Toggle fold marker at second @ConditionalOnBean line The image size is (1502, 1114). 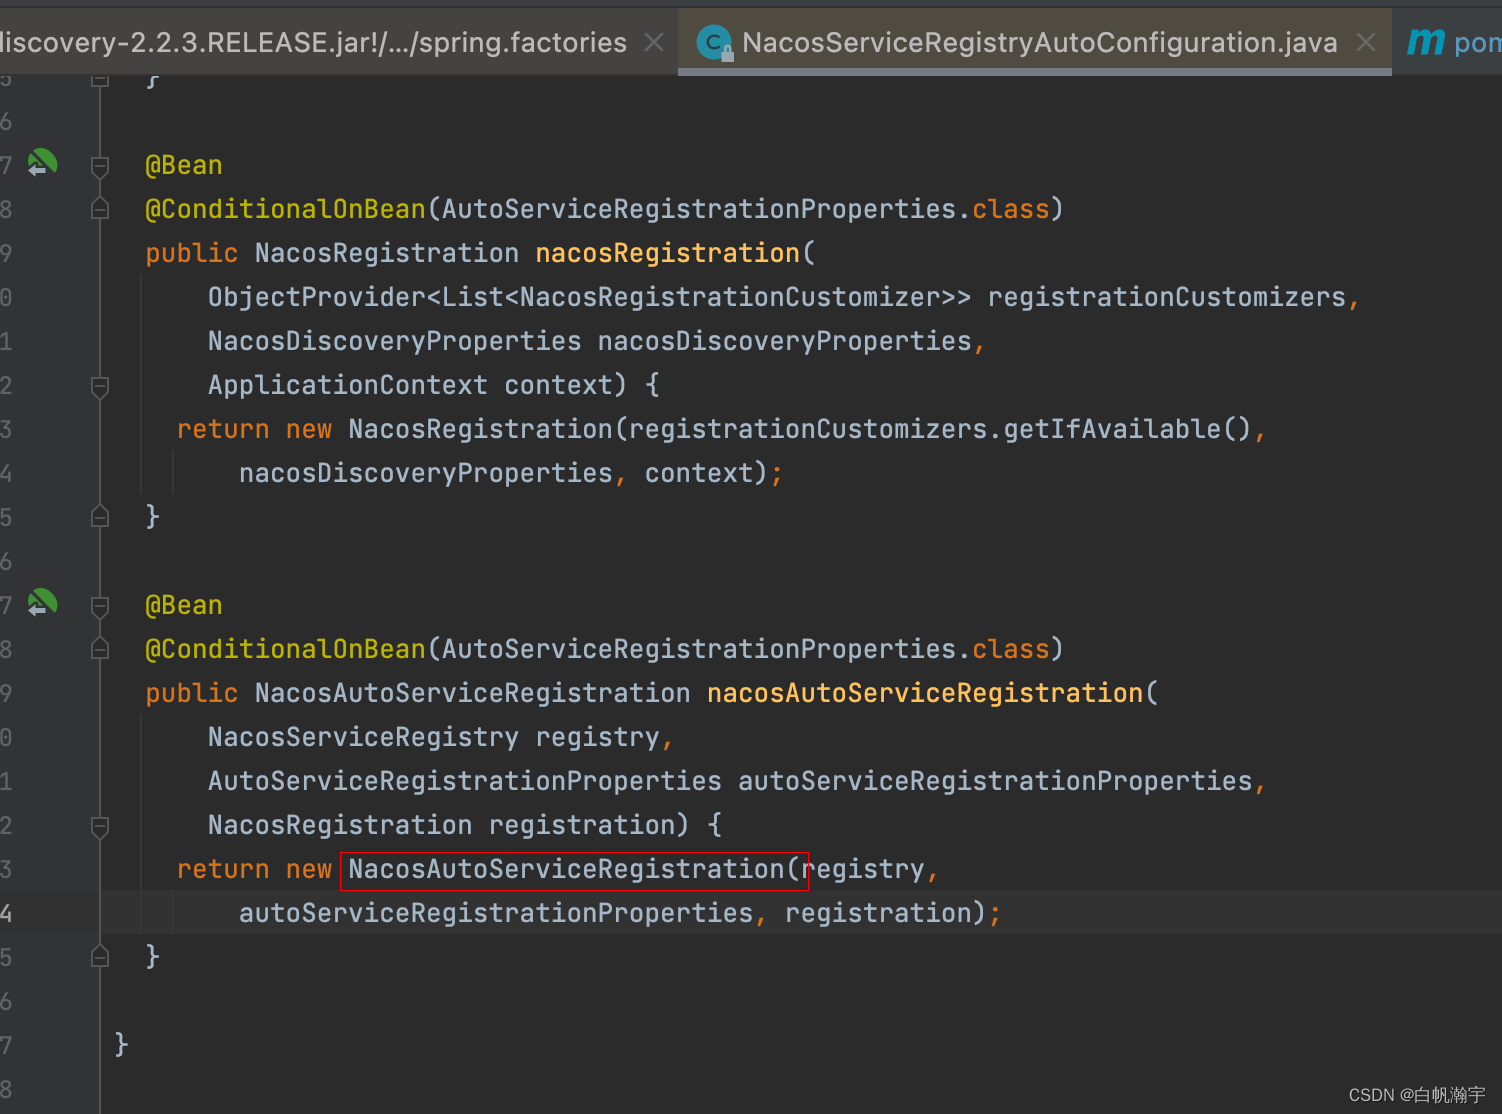100,649
